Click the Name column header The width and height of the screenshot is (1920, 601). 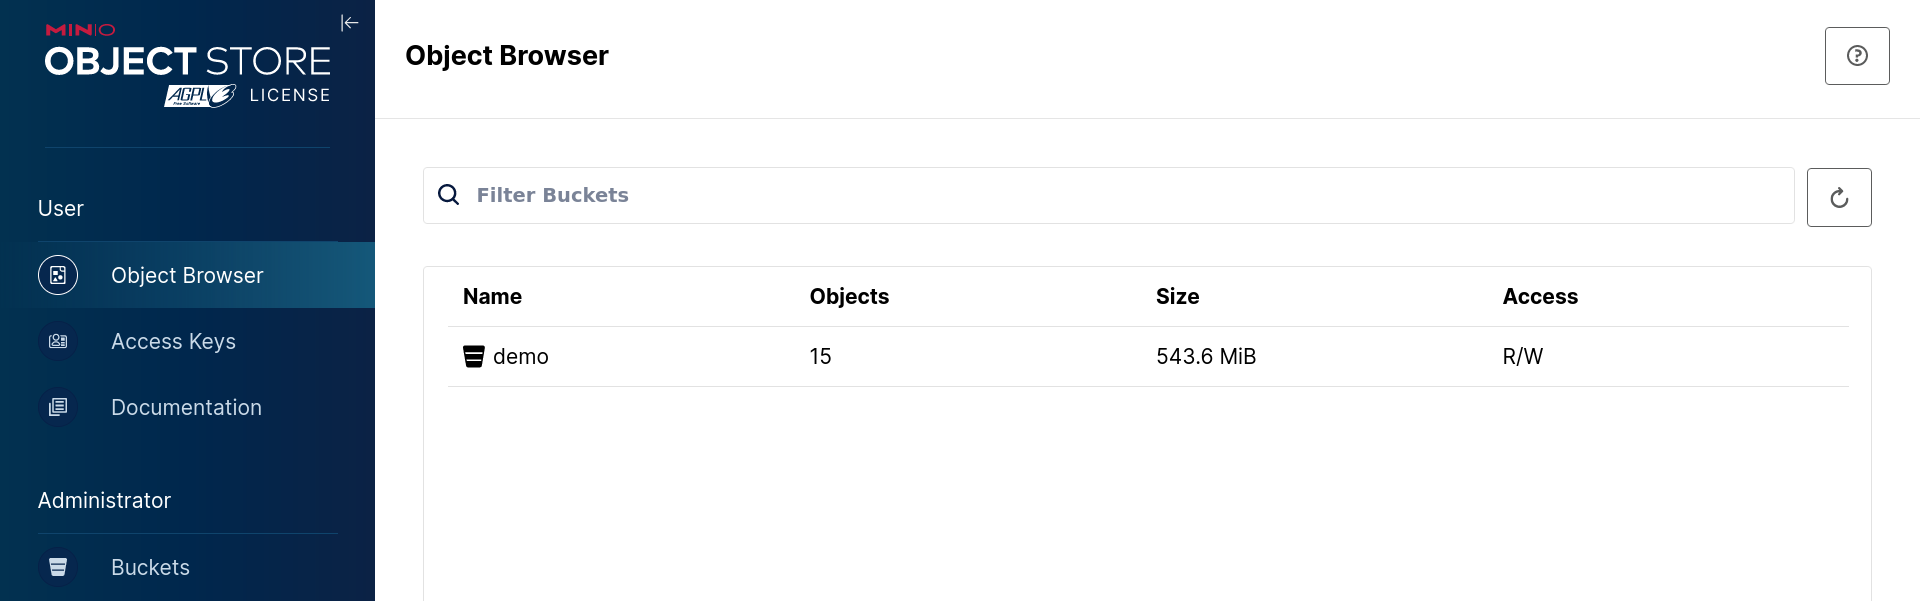[492, 296]
